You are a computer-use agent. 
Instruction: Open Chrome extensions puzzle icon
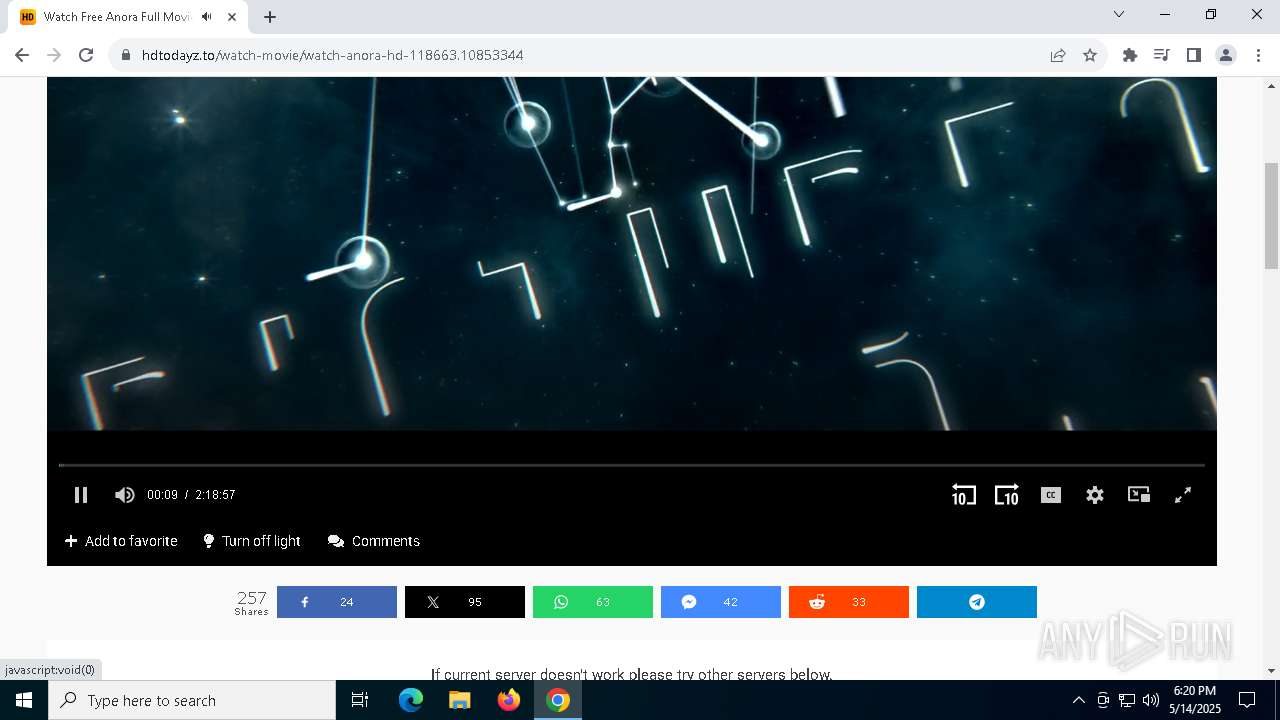click(1130, 55)
